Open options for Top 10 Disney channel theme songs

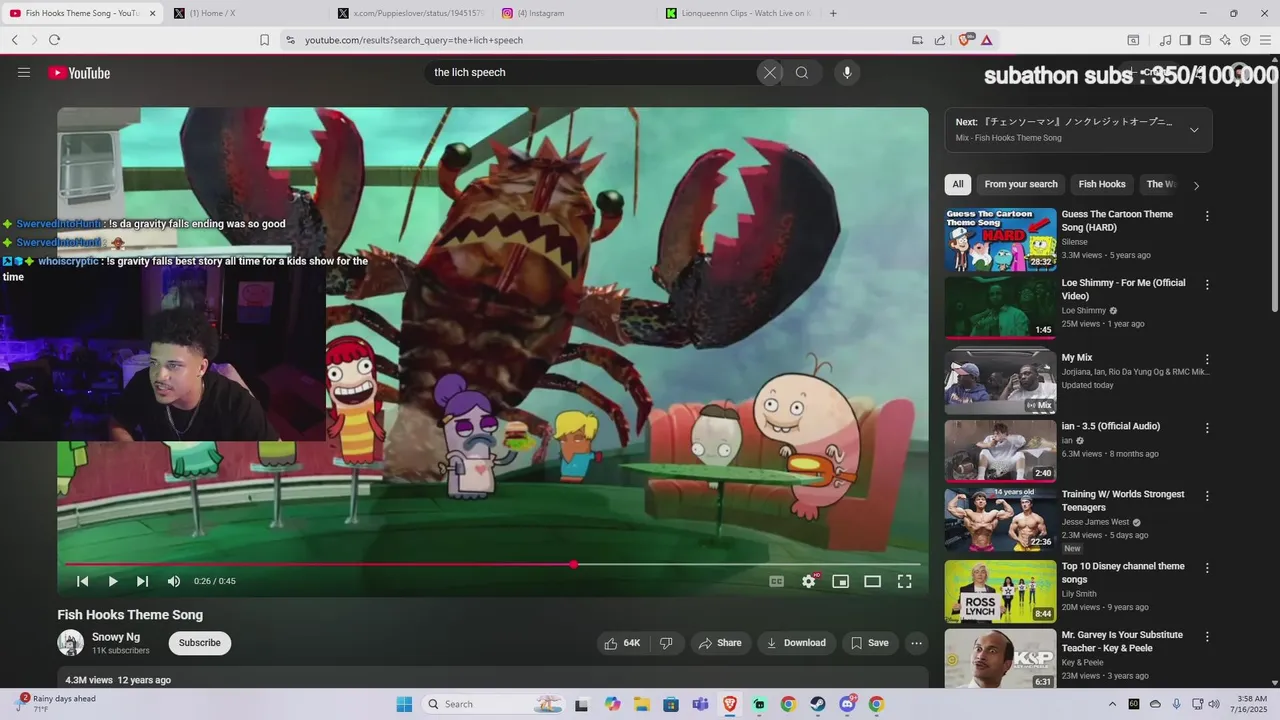(1207, 568)
